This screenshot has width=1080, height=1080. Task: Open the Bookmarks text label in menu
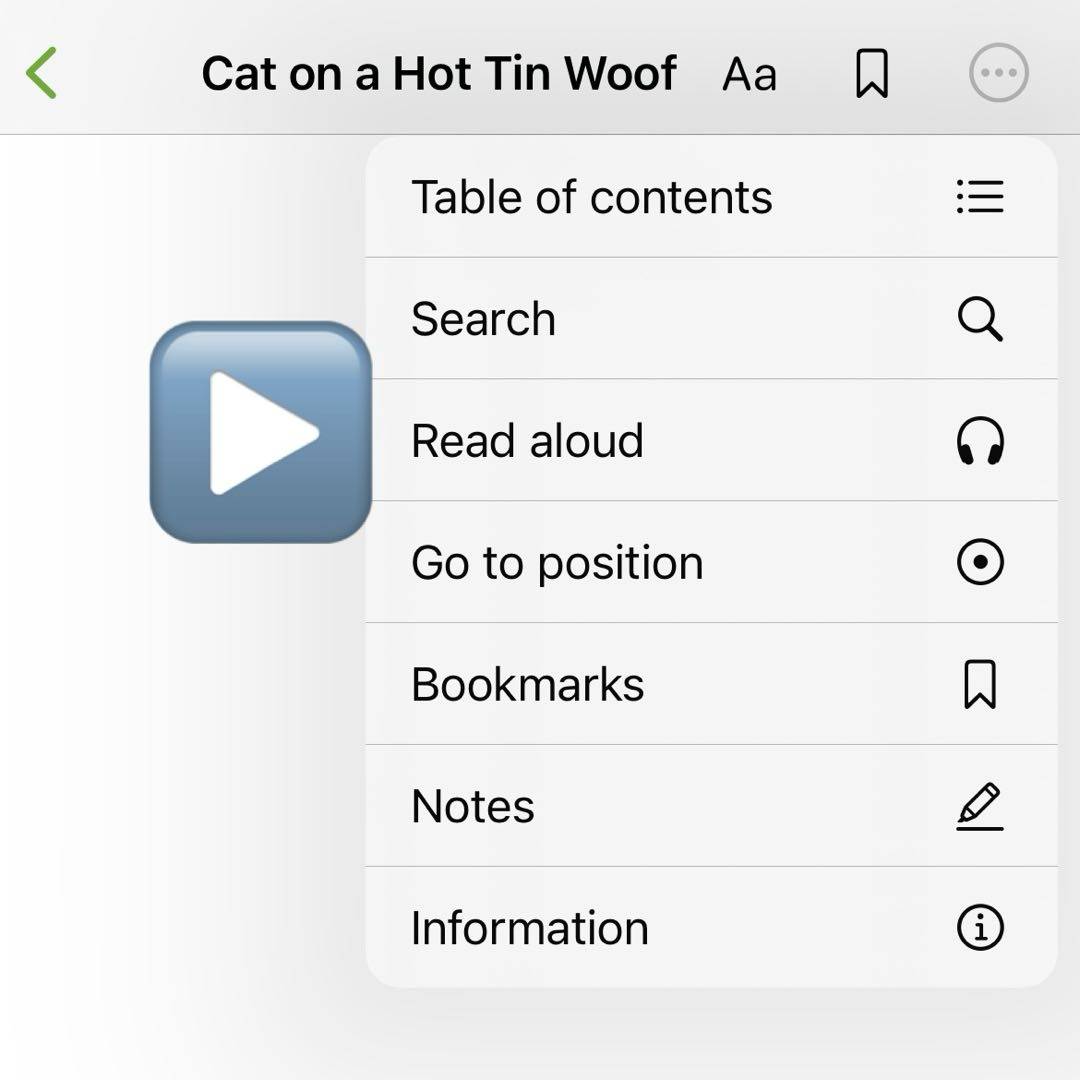coord(527,685)
